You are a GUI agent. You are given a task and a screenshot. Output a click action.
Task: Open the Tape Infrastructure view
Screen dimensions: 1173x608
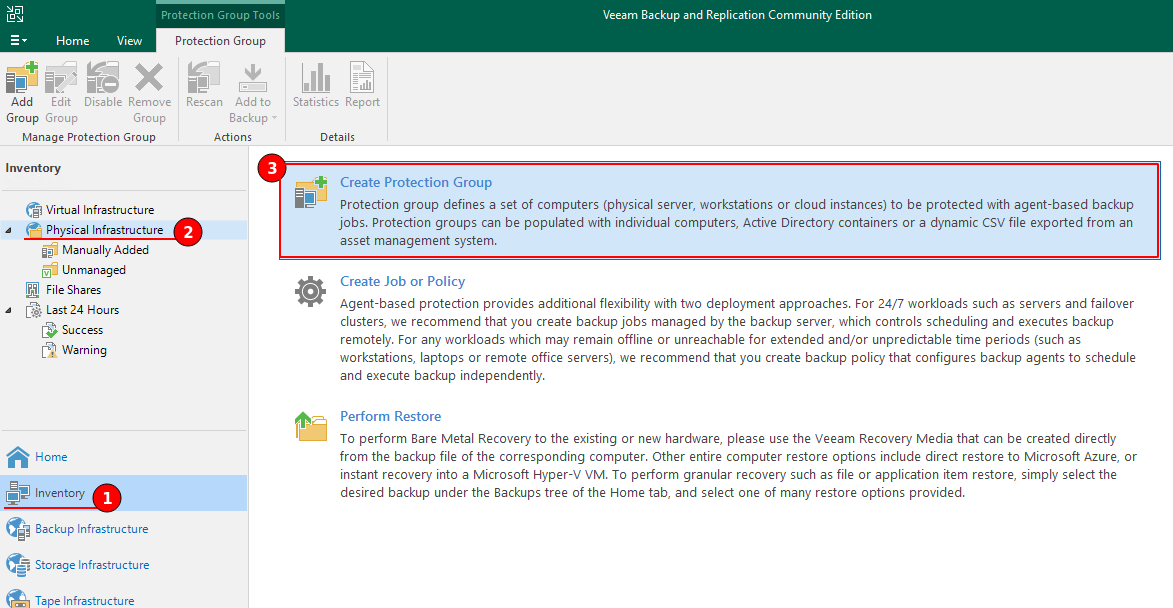85,601
